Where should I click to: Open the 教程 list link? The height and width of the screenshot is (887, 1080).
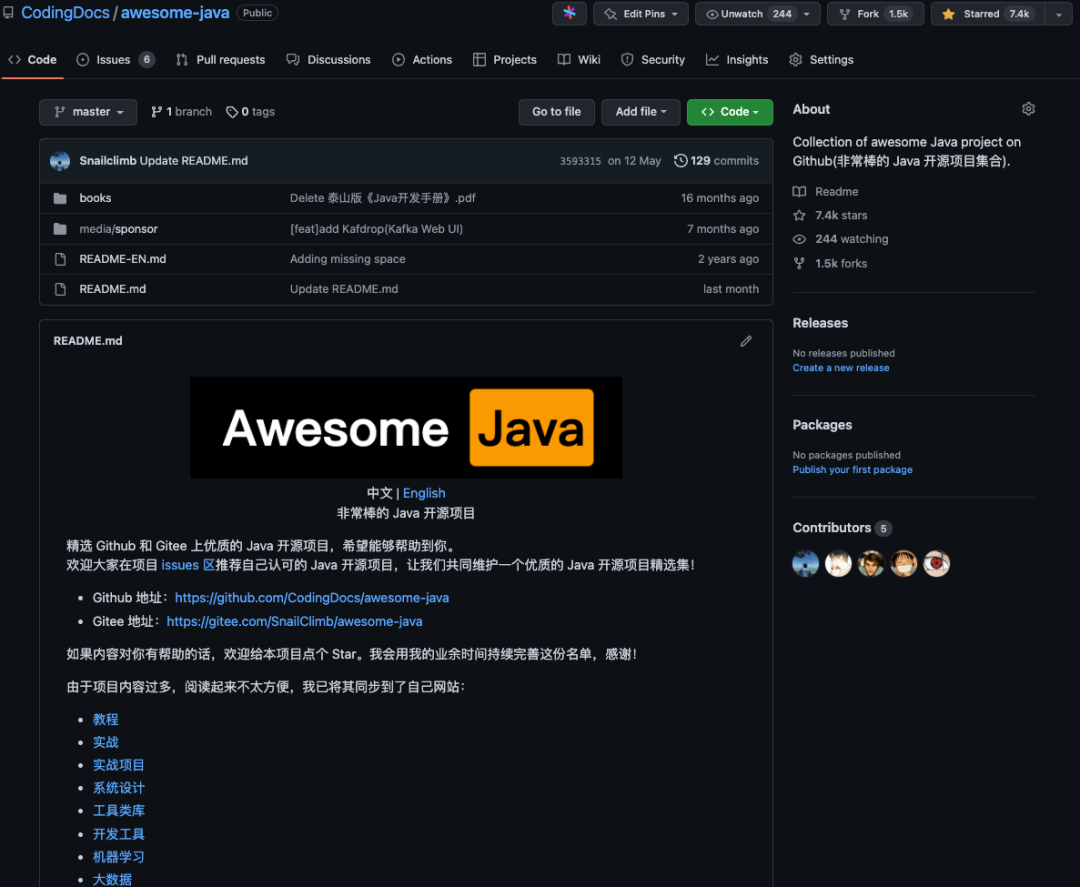106,719
